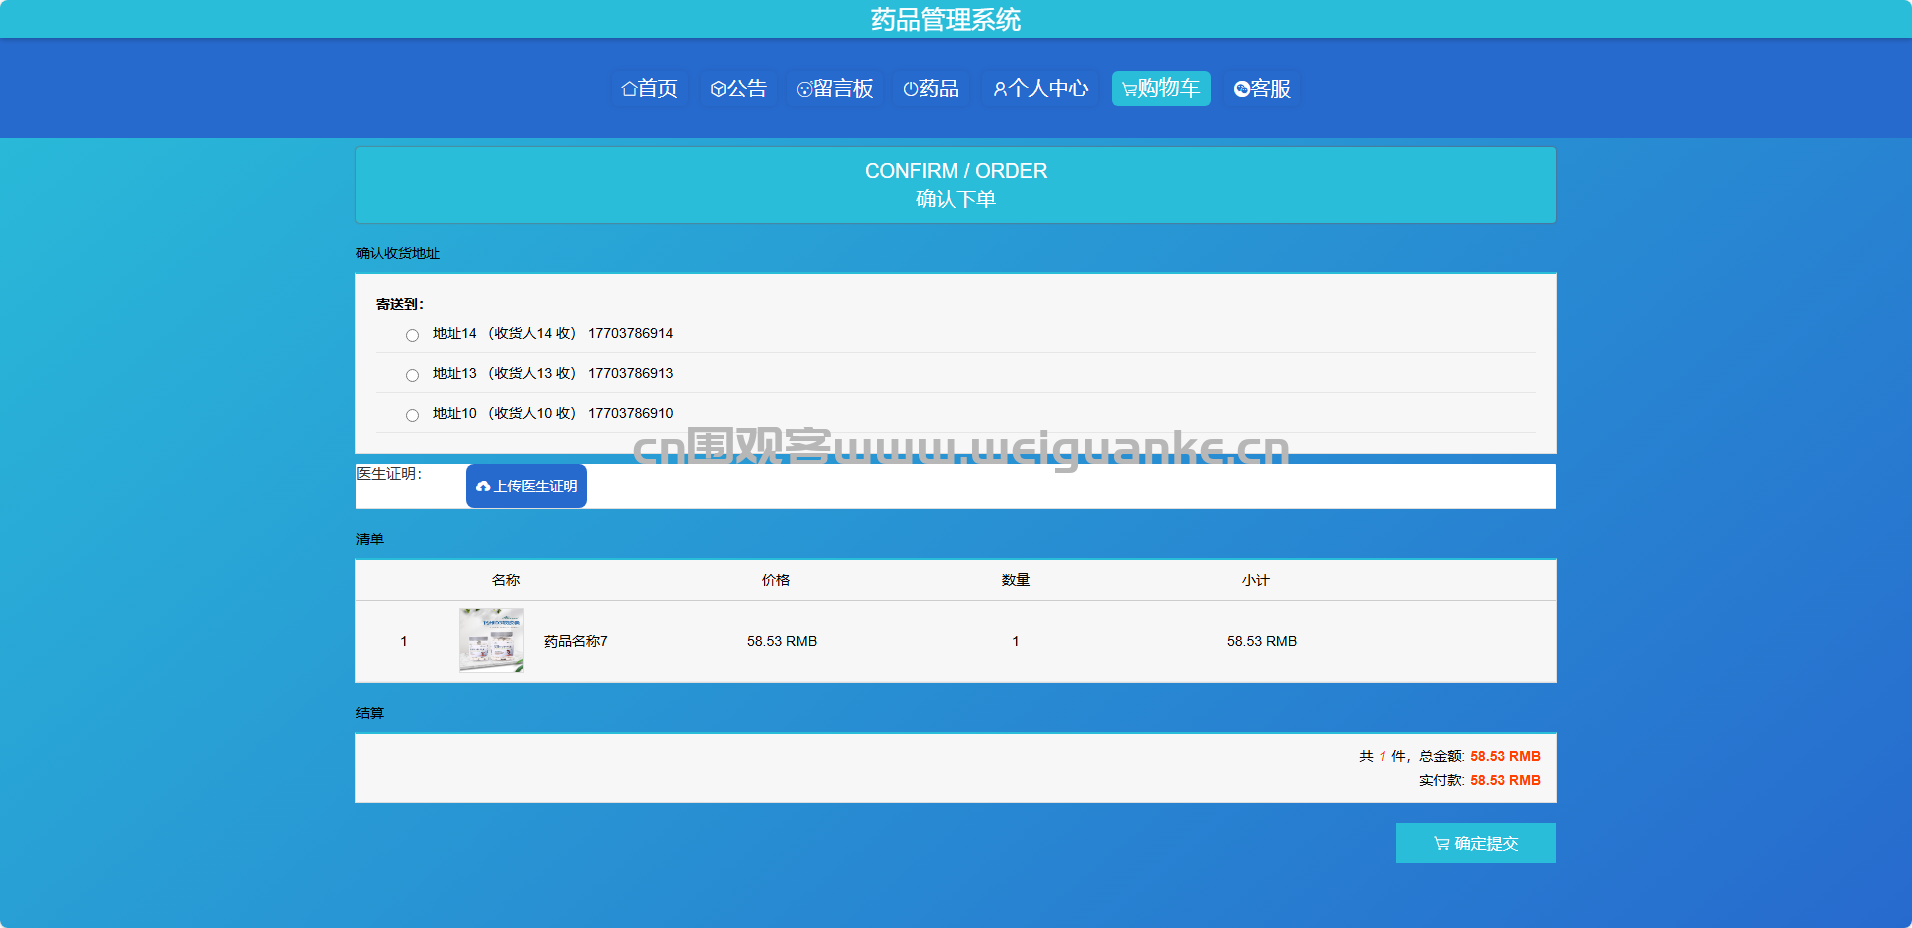The height and width of the screenshot is (928, 1912).
Task: Click the phone number 17703786914
Action: click(x=631, y=333)
